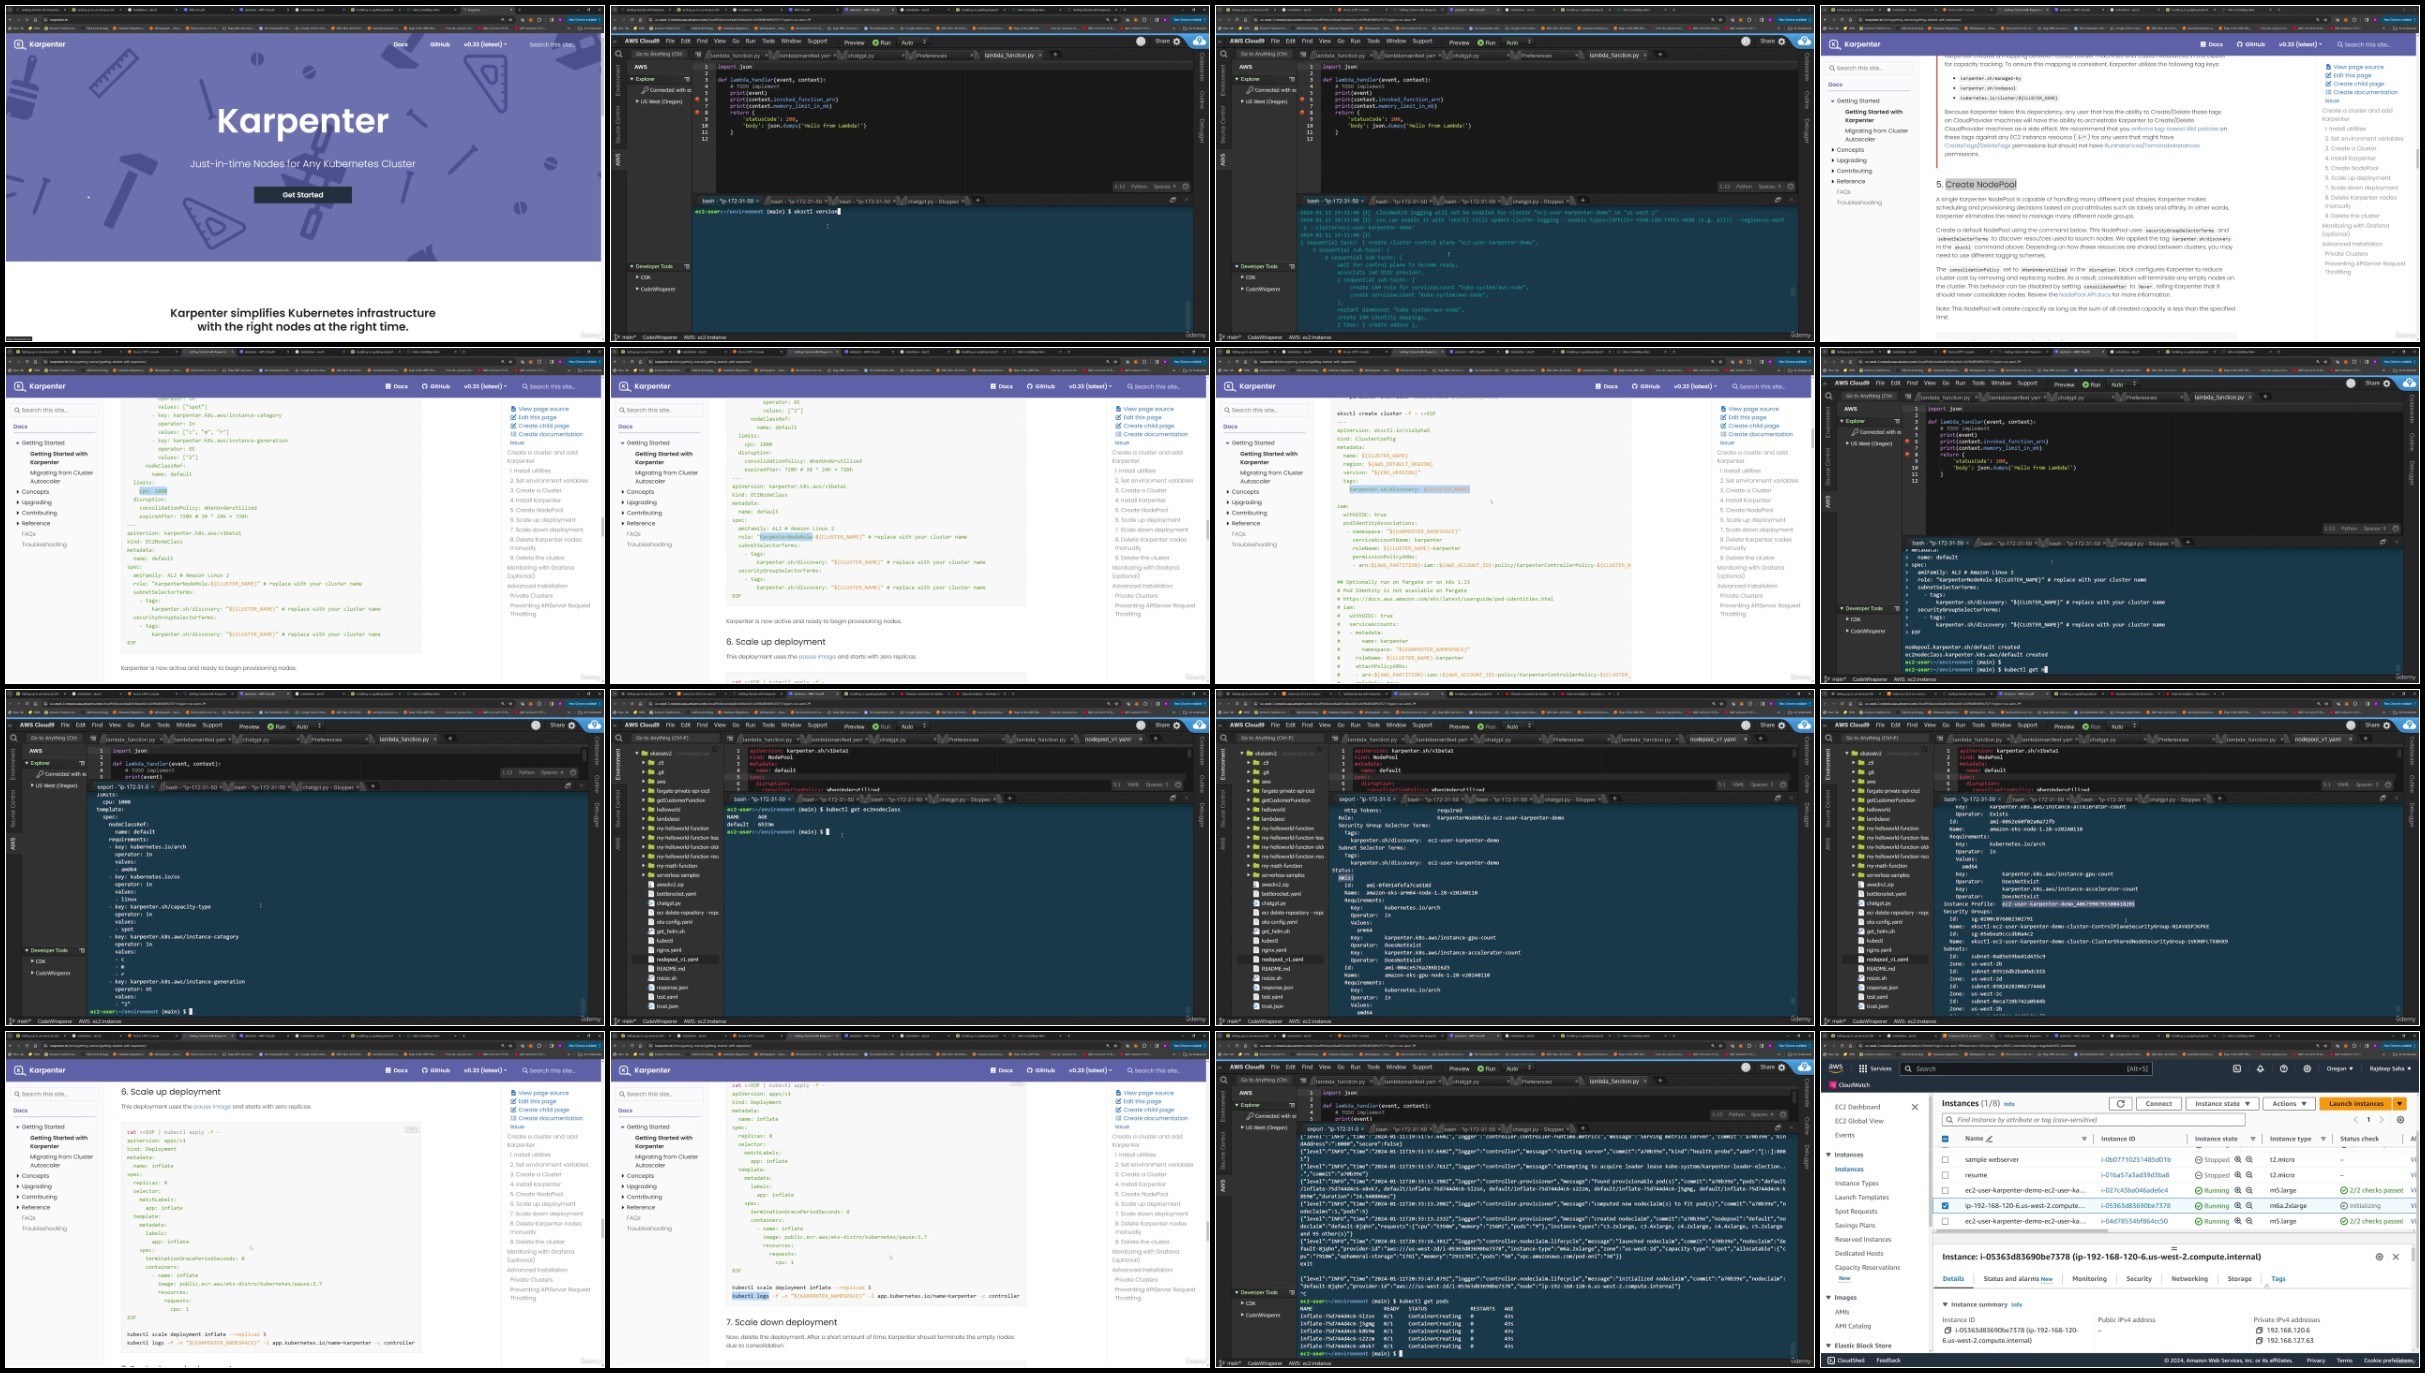Check the resume instance checkbox
2425x1373 pixels.
point(1945,1175)
